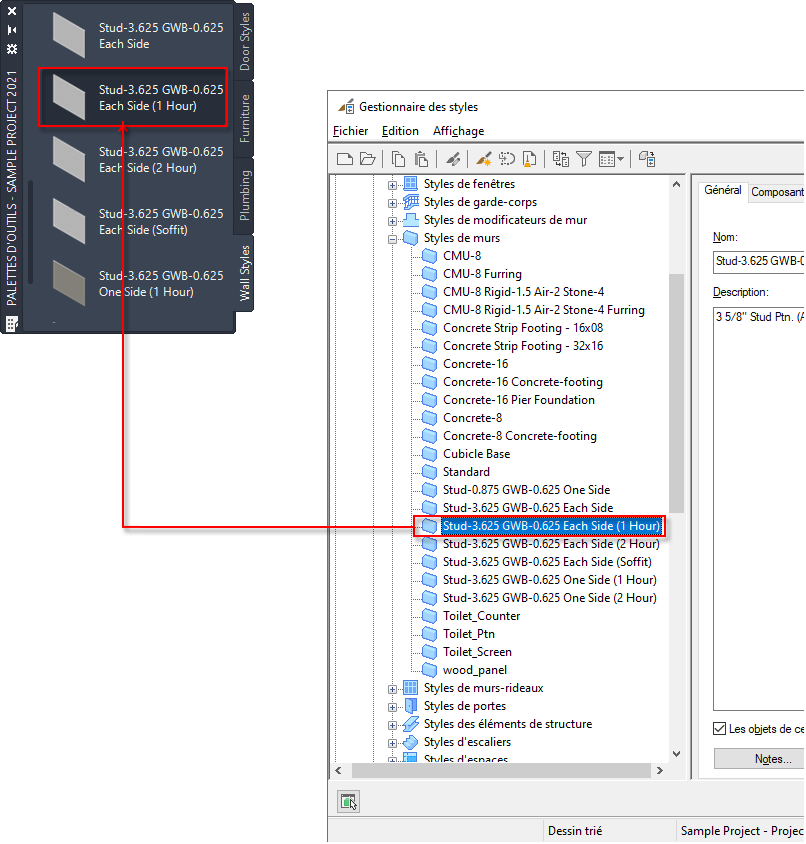Expand the Styles de modificateurs de mur node
Screen dimensions: 806x844
[393, 221]
